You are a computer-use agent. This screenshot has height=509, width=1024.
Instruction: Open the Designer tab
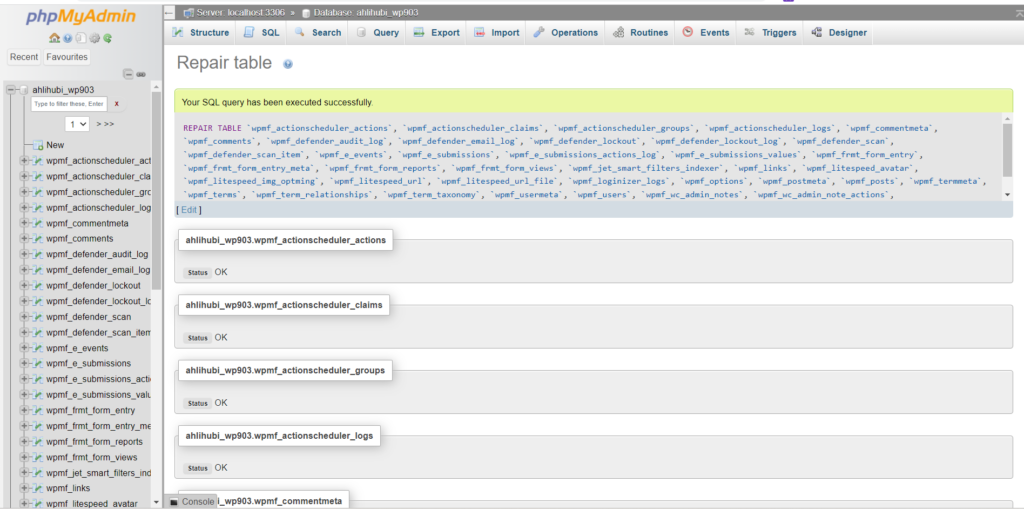[x=839, y=33]
